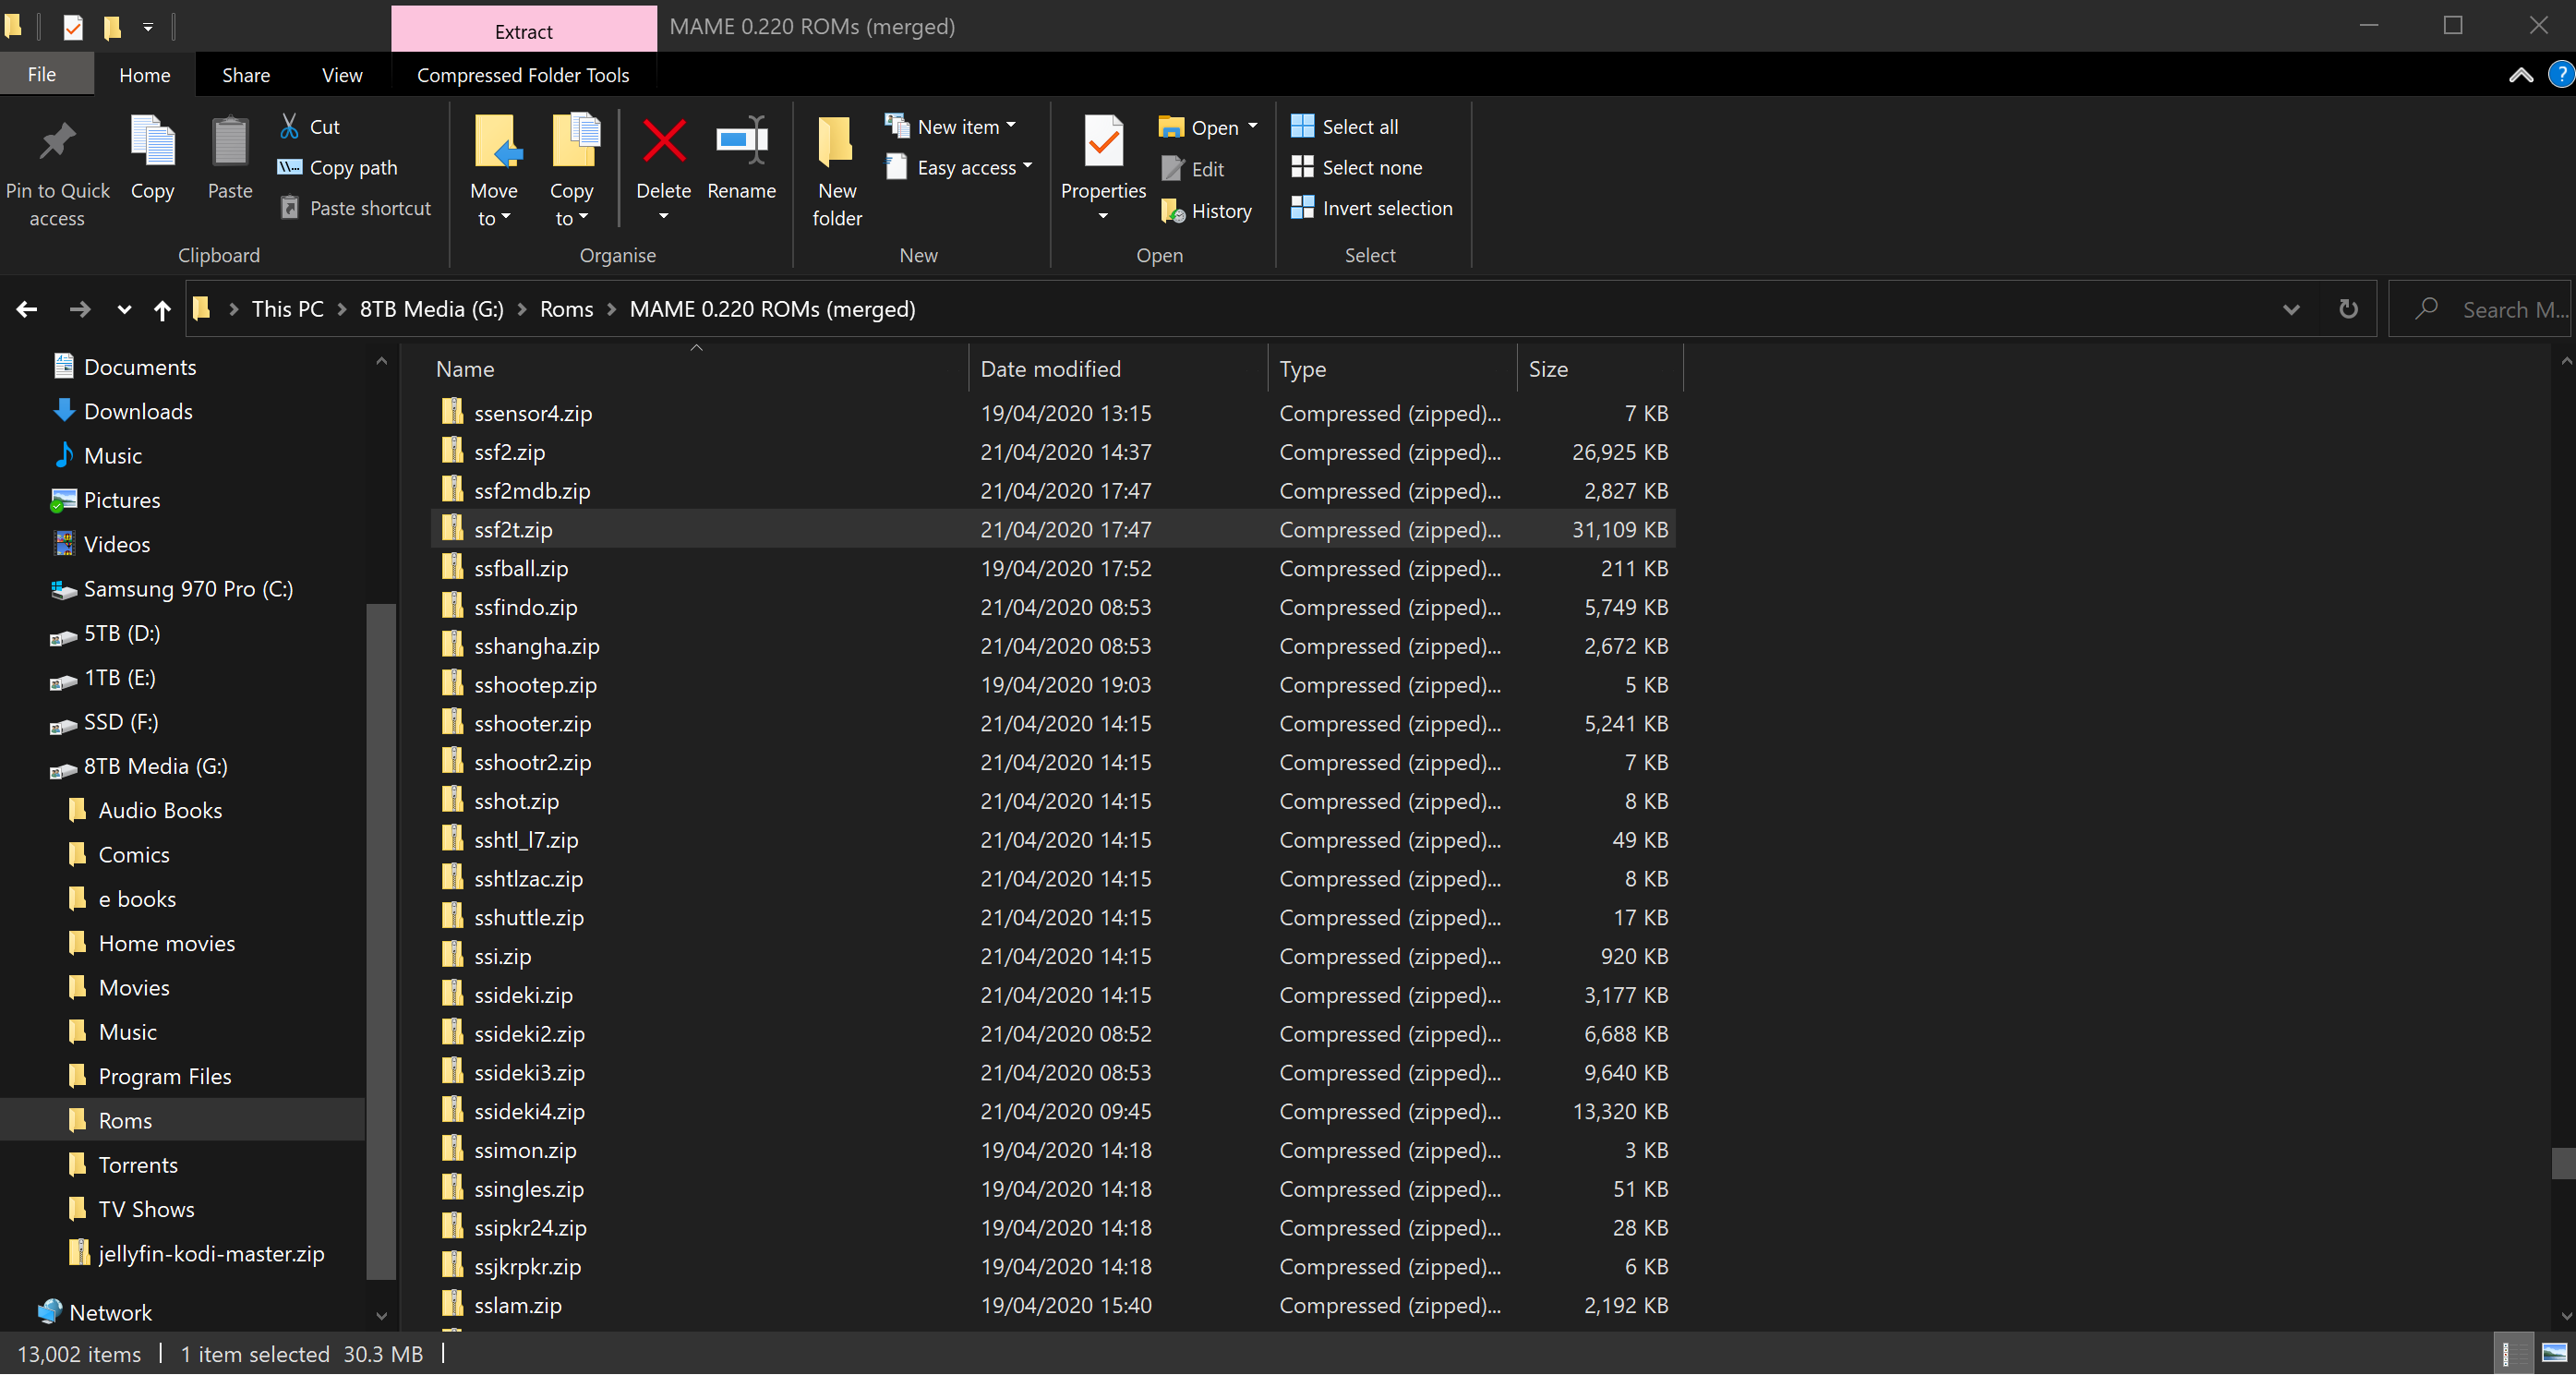2576x1375 pixels.
Task: Open Explorer help question mark
Action: click(x=2560, y=74)
